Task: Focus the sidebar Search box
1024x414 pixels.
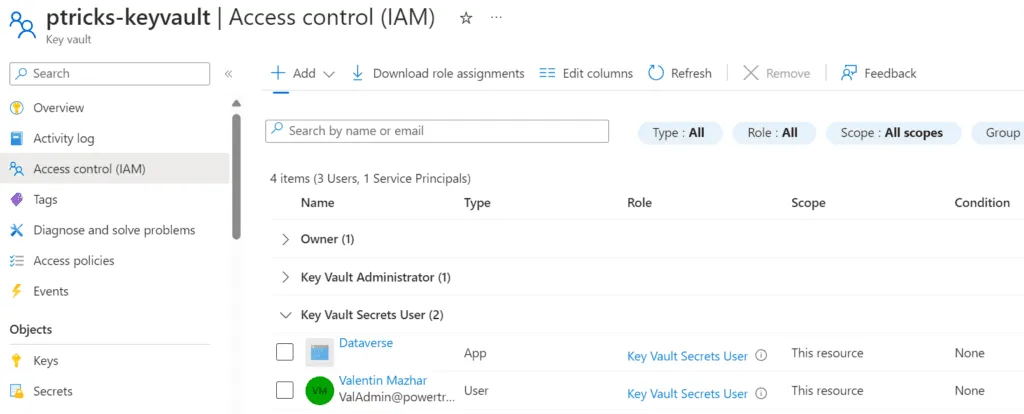Action: tap(110, 74)
